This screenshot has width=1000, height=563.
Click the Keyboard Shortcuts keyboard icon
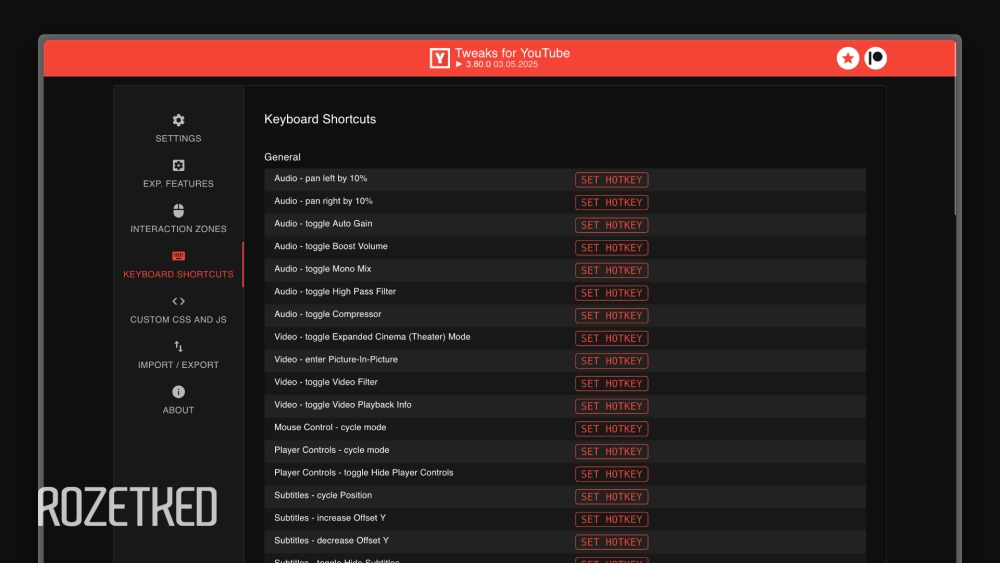click(178, 256)
